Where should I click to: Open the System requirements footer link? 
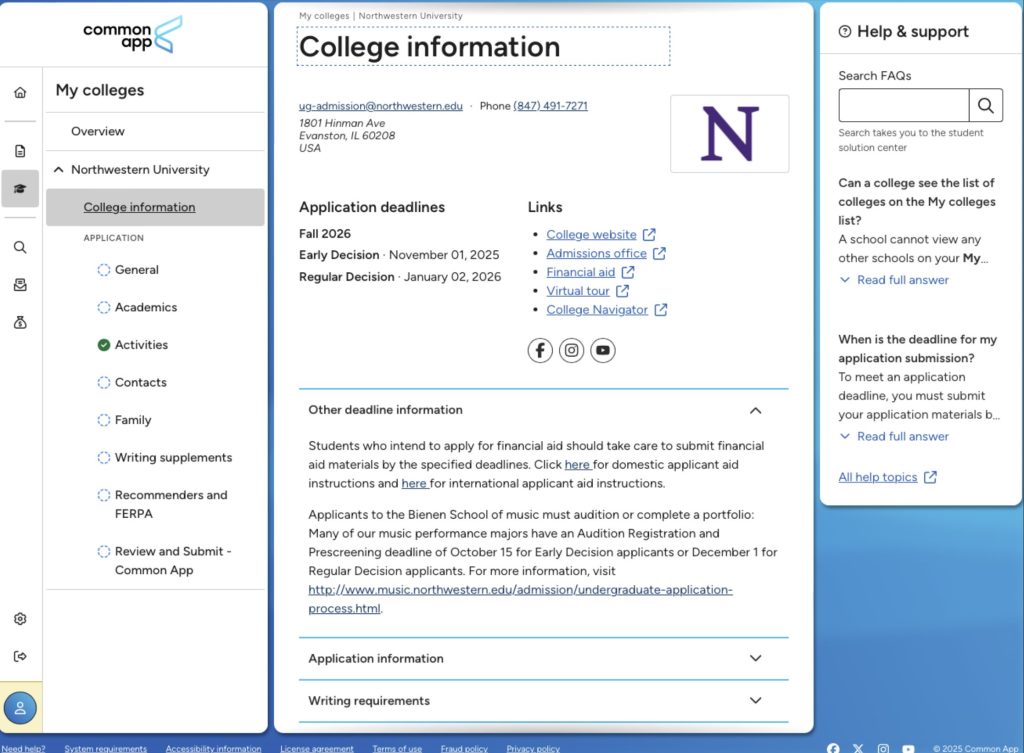click(106, 748)
